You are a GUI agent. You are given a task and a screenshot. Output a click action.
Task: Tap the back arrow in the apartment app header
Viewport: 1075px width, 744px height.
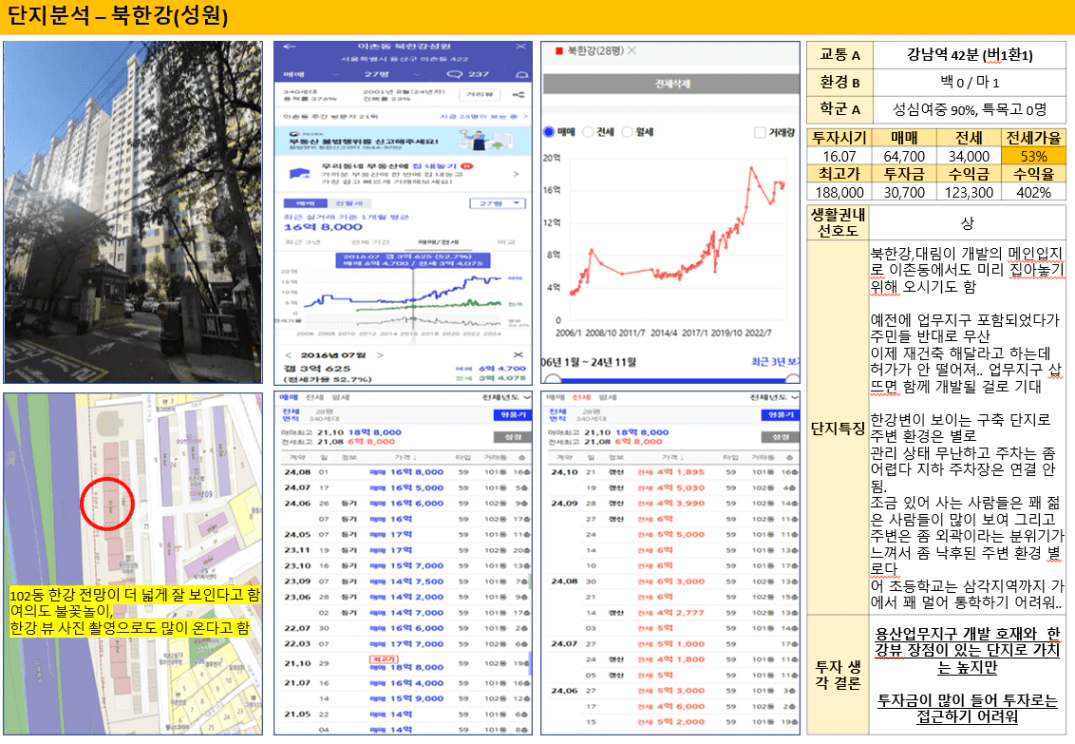[289, 47]
